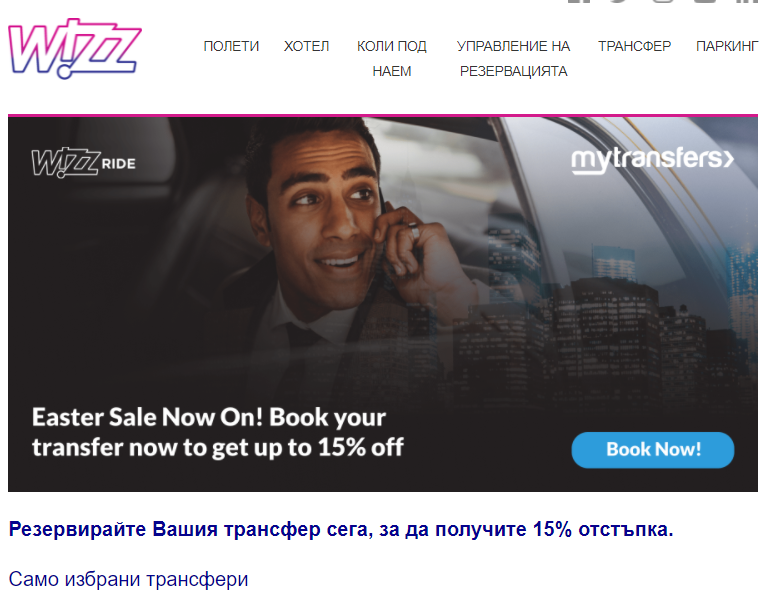The image size is (766, 597).
Task: Click the bold 15% отстъпка heading
Action: tap(341, 530)
